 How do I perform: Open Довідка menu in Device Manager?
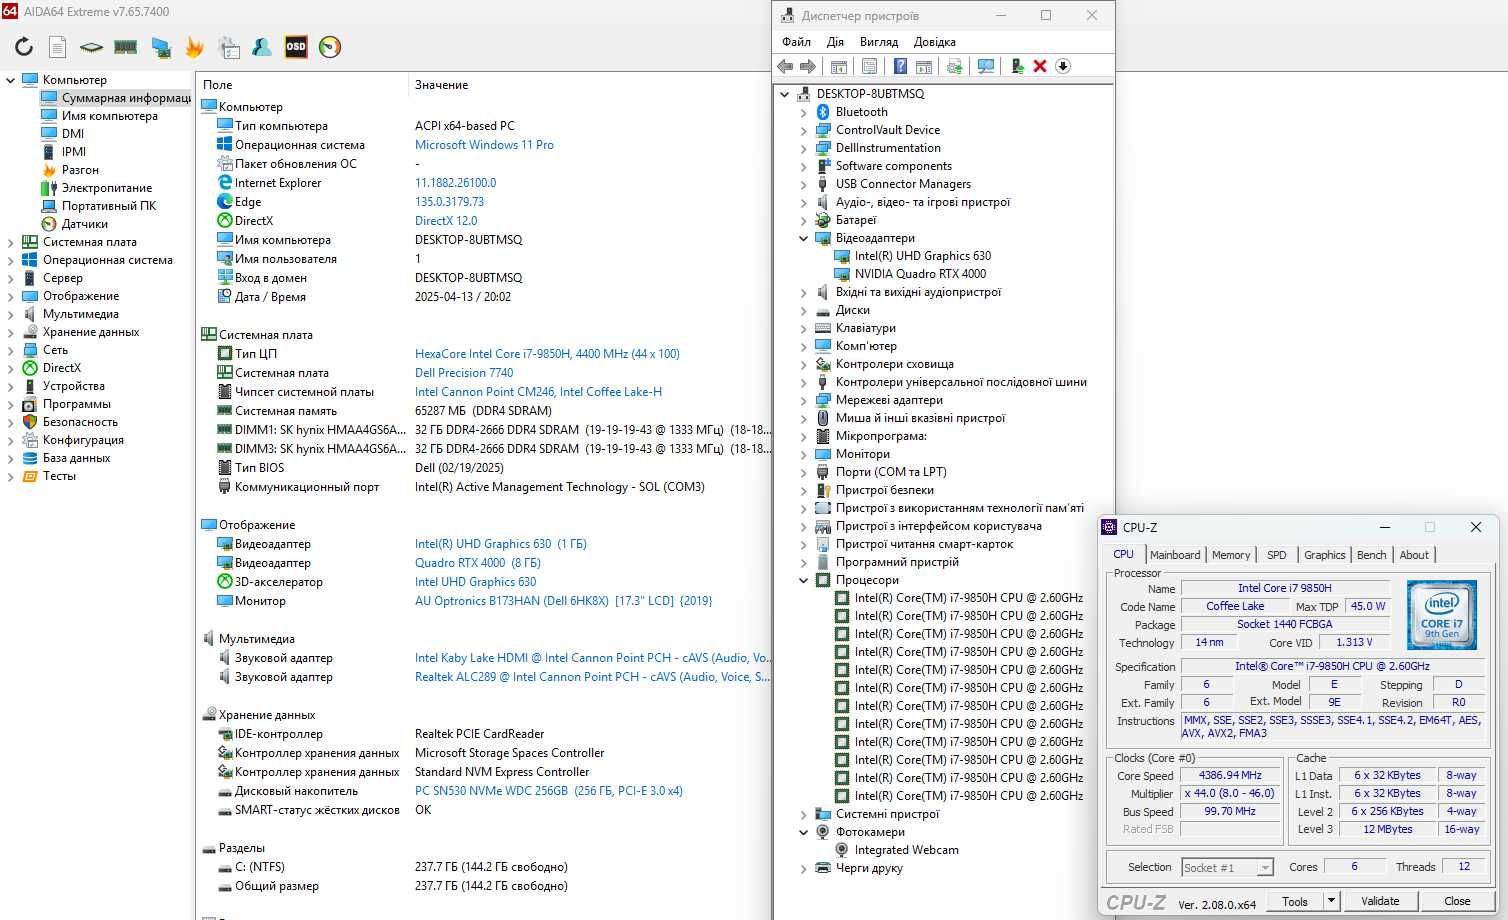[934, 42]
